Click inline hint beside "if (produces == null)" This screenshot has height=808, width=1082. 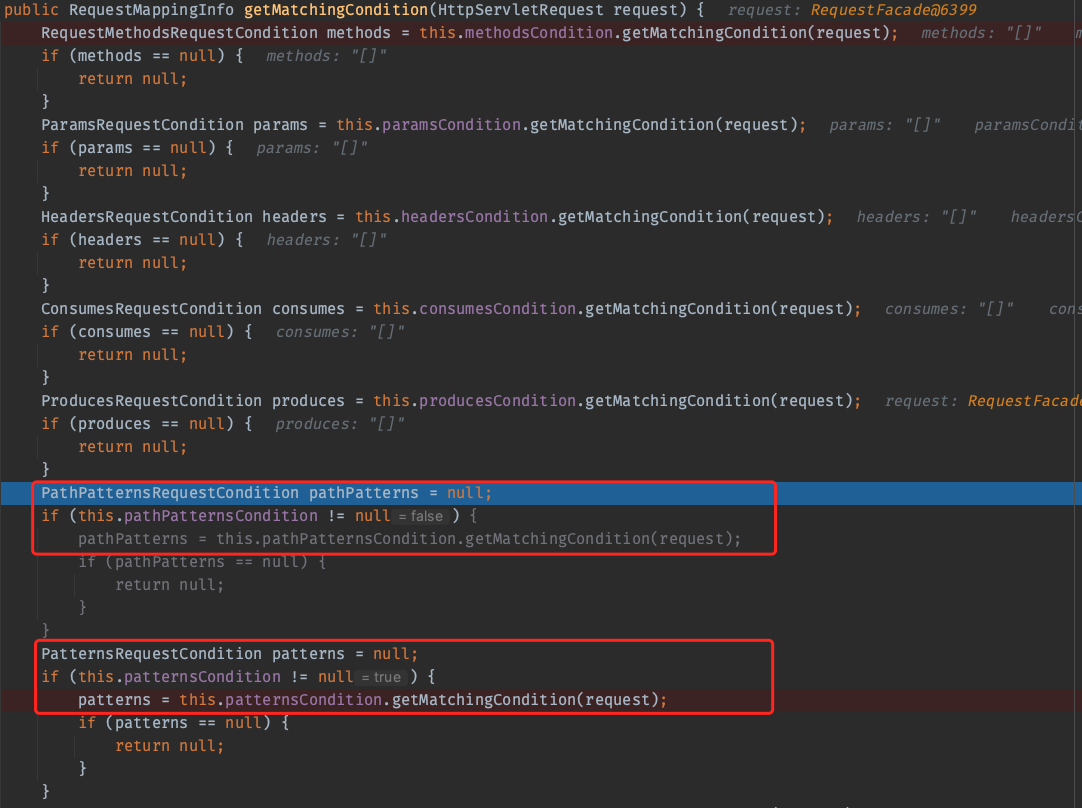340,424
